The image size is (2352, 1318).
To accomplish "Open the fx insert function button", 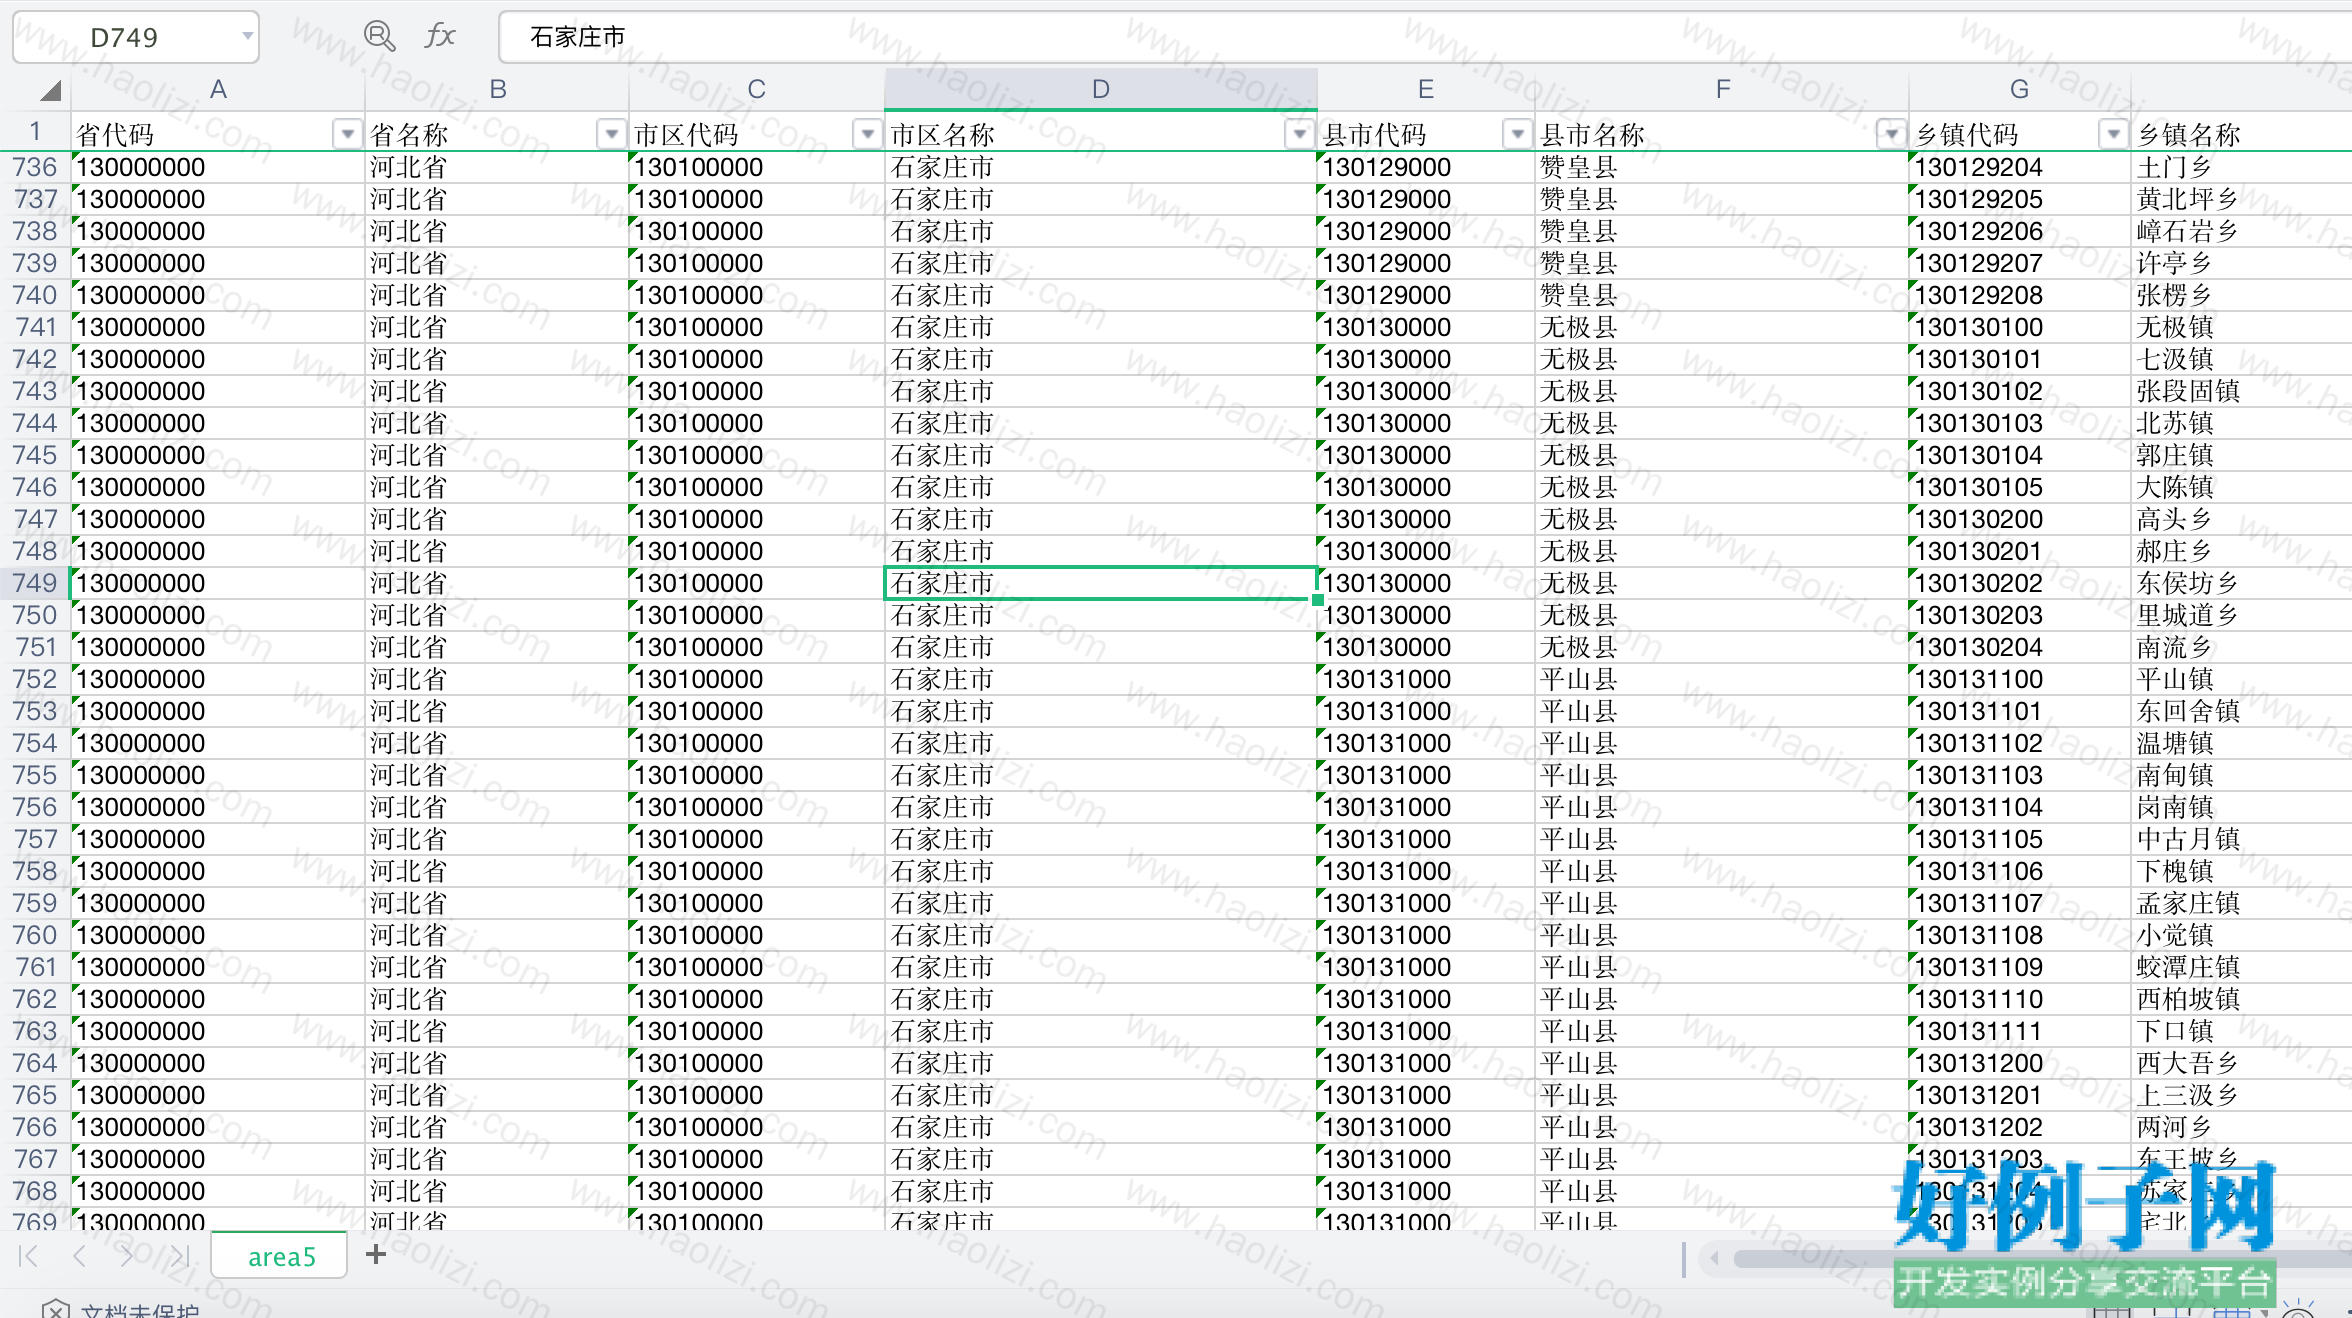I will (x=440, y=37).
